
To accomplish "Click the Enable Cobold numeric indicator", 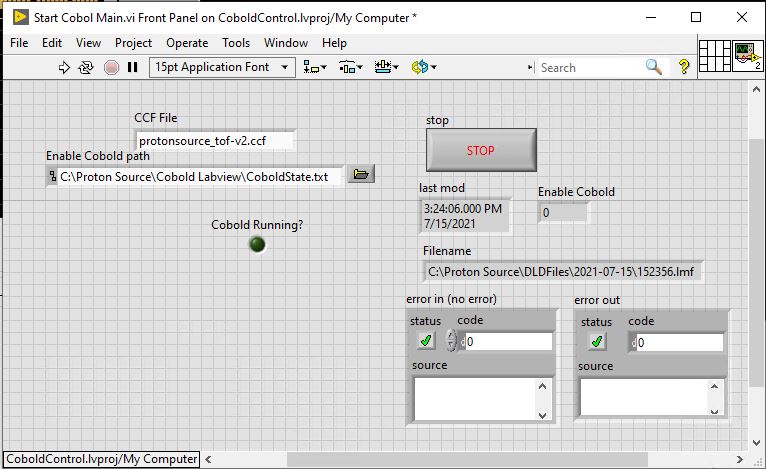I will (563, 213).
